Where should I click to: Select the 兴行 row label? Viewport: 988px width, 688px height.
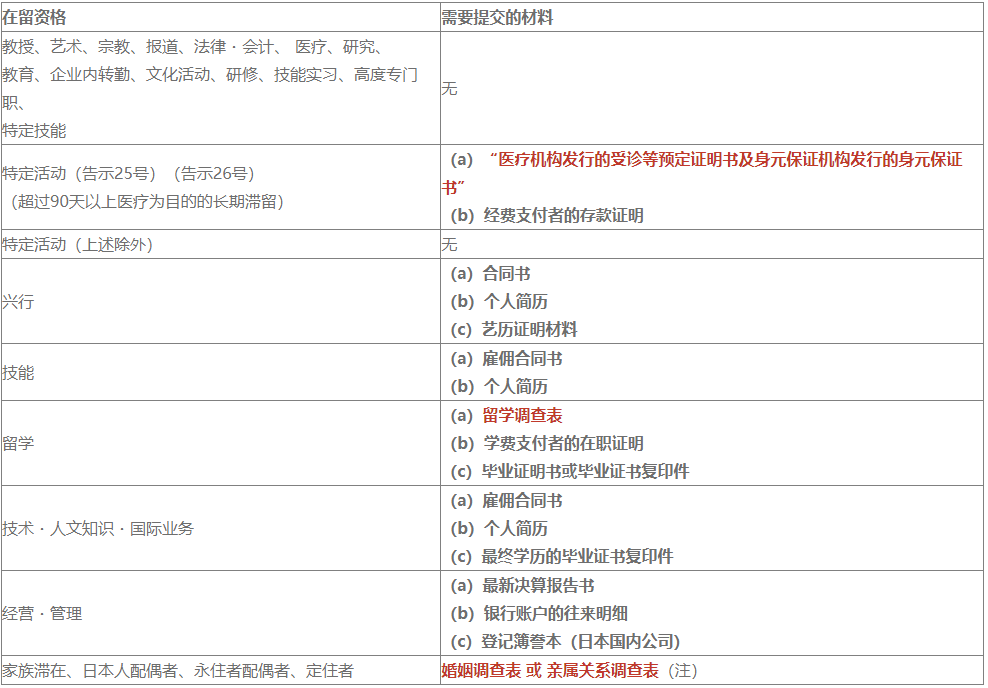pyautogui.click(x=18, y=301)
